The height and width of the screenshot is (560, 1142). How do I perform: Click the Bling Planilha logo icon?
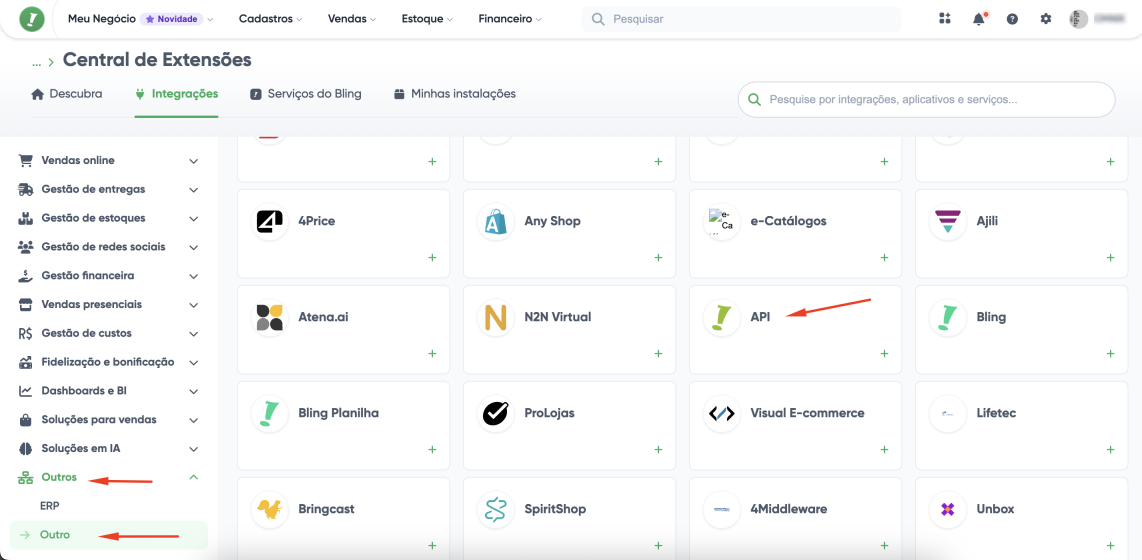(269, 414)
